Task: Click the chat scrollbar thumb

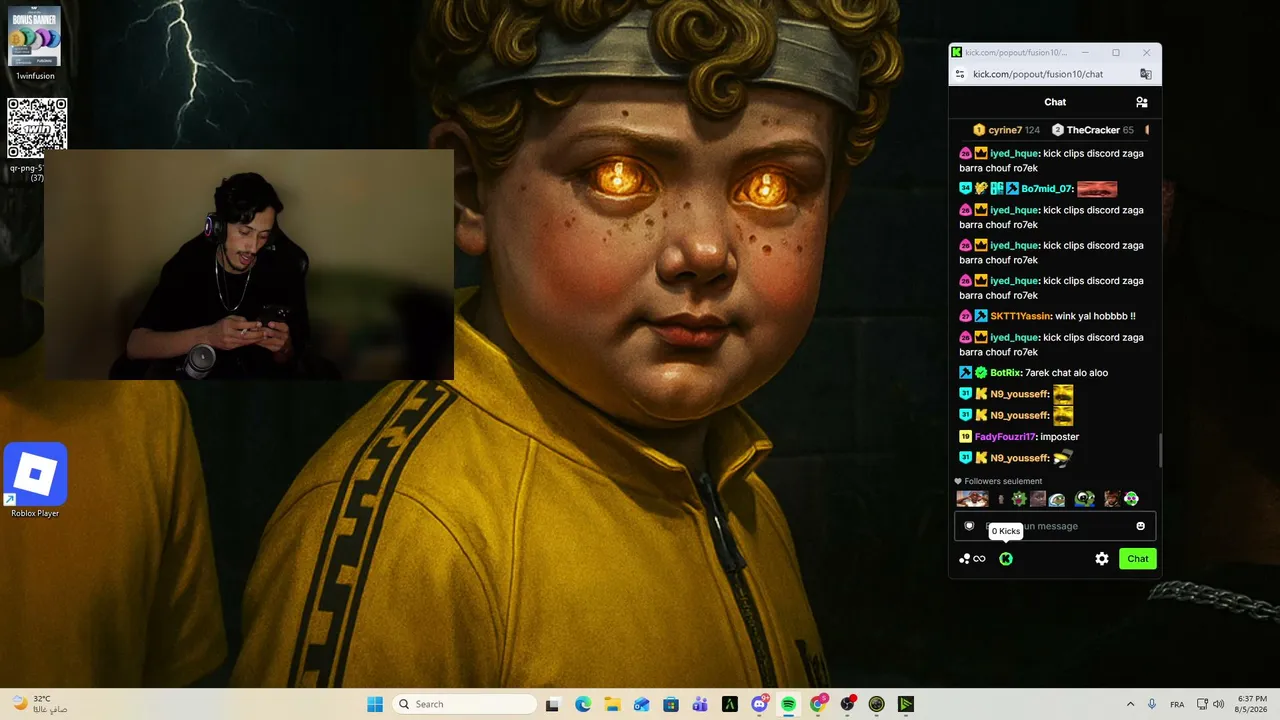Action: pyautogui.click(x=1160, y=450)
